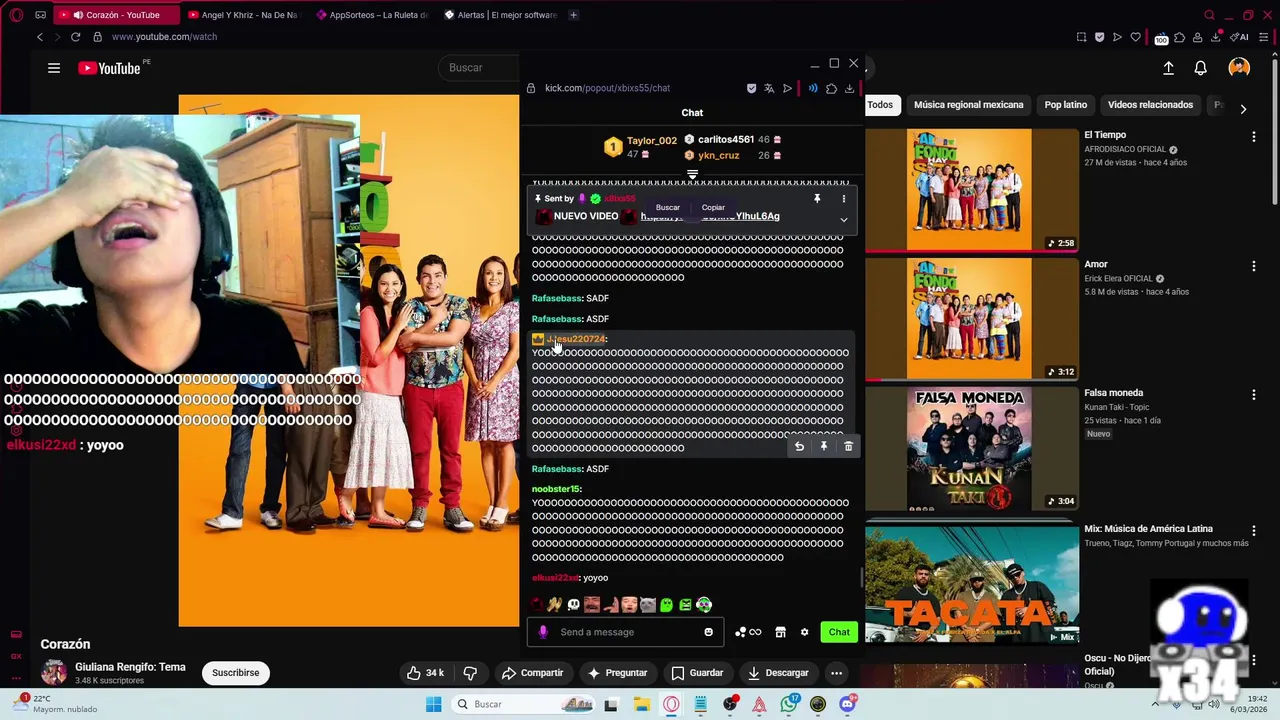Screen dimensions: 1280x720
Task: Reload the YouTube page
Action: [75, 37]
